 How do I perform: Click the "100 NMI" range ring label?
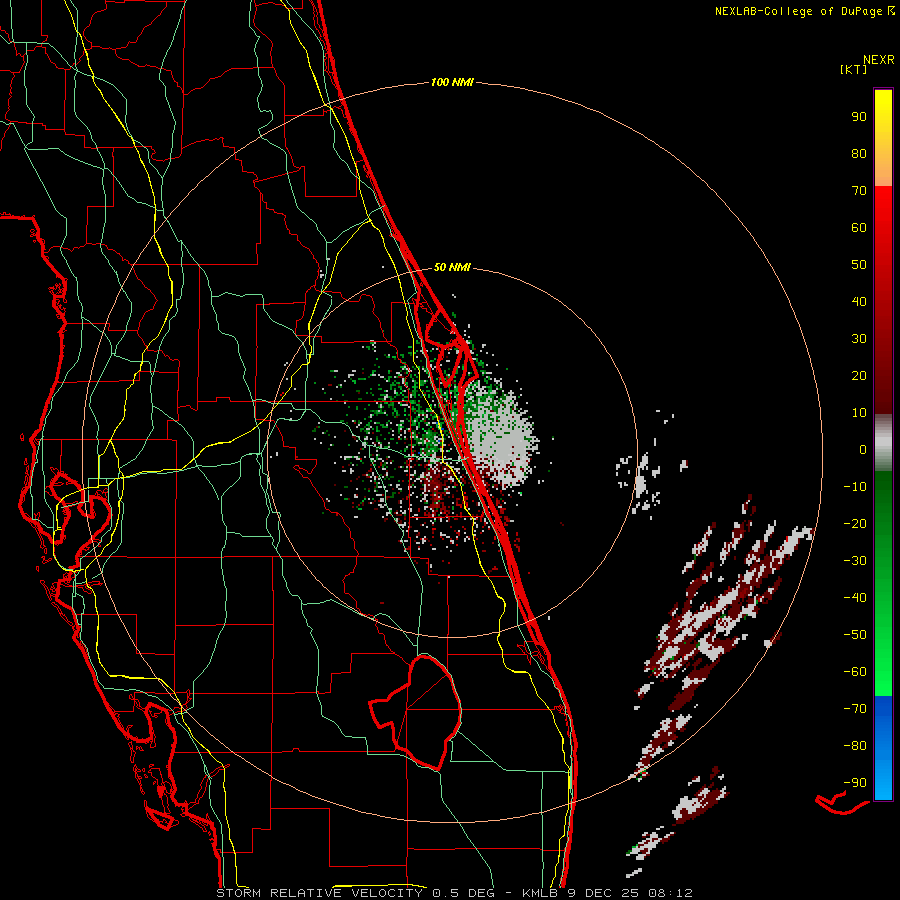pyautogui.click(x=452, y=83)
